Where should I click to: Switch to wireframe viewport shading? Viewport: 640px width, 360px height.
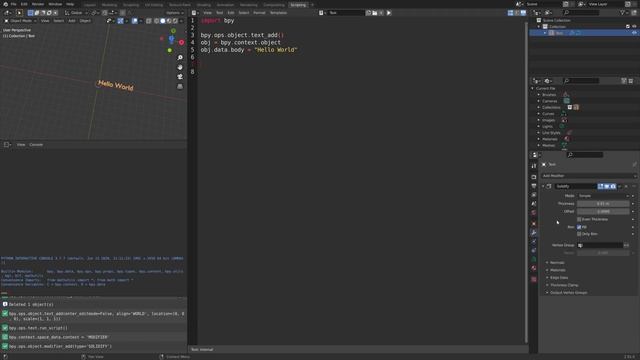click(x=156, y=20)
